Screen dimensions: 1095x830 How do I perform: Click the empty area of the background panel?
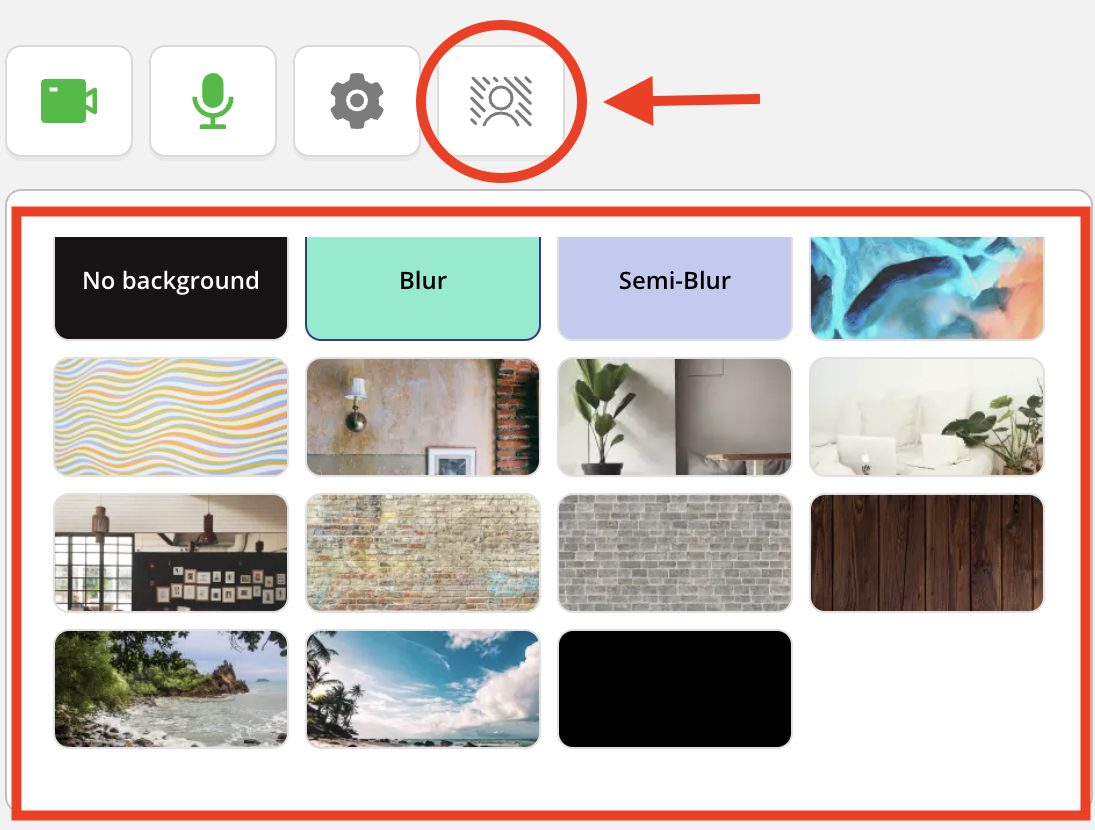(927, 689)
